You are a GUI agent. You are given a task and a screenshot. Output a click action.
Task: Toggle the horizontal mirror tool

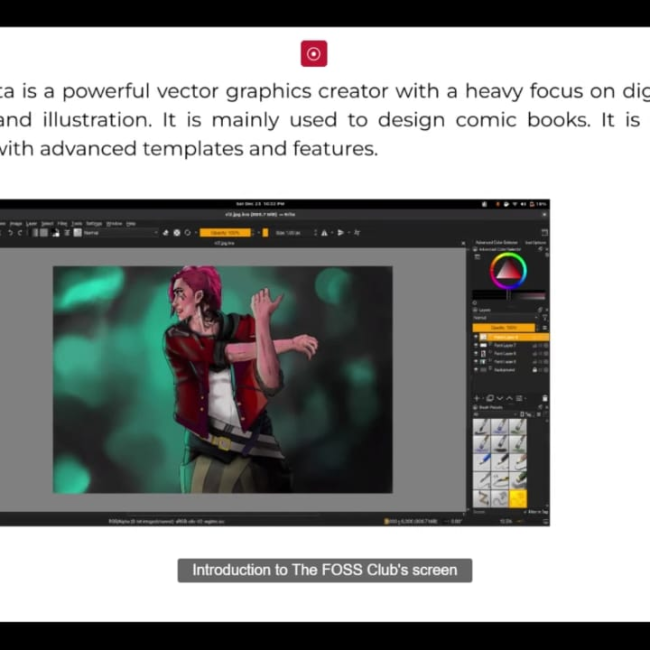tap(324, 233)
